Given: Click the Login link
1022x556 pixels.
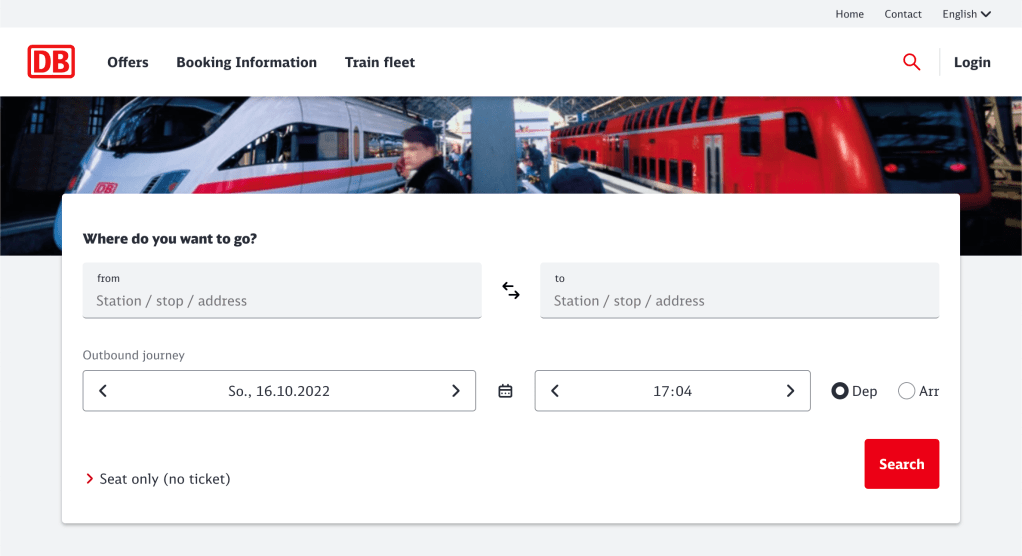Looking at the screenshot, I should click(972, 62).
